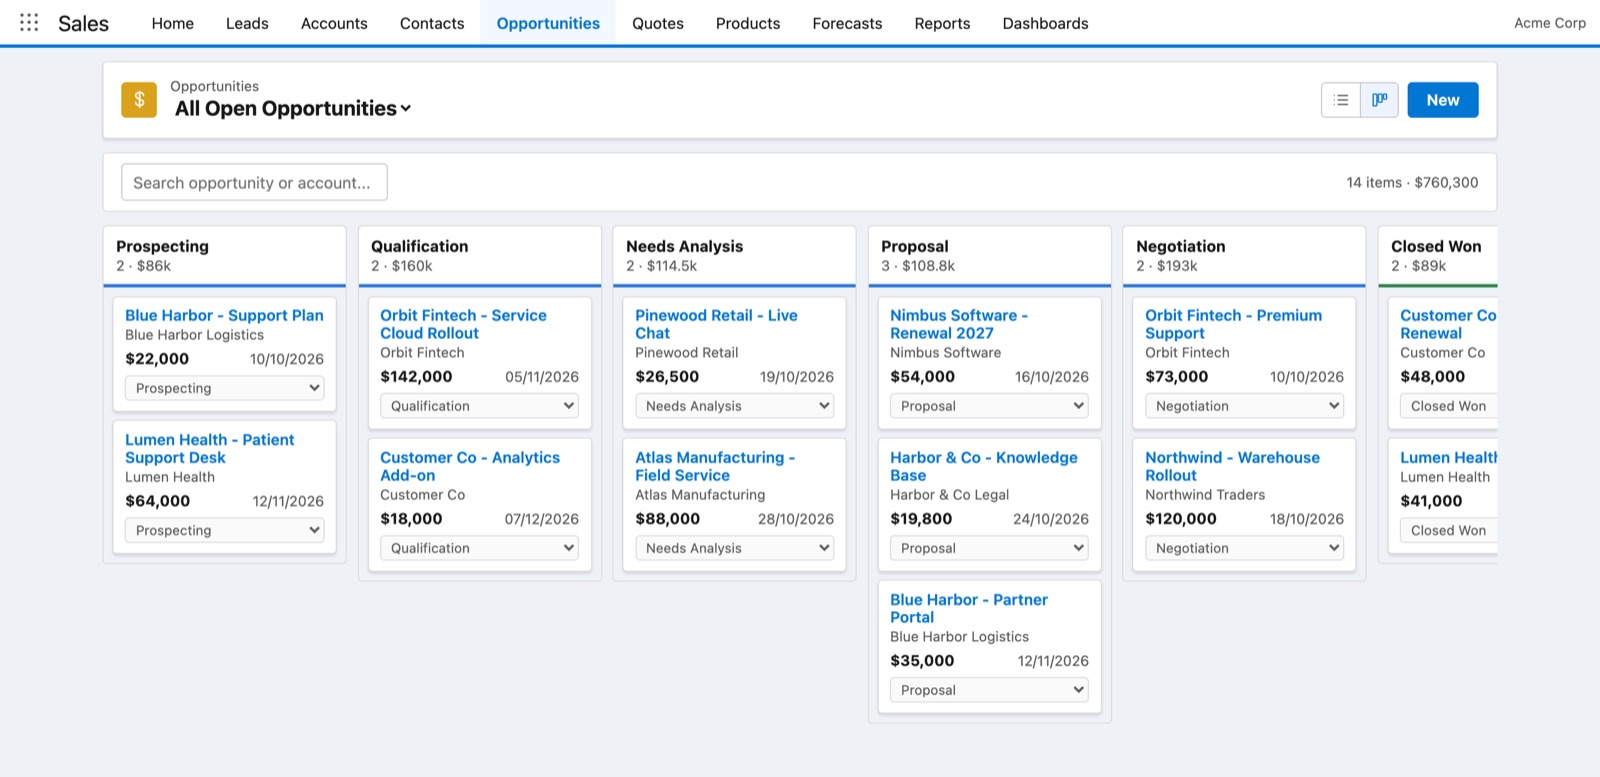Open the app launcher grid icon

coord(29,22)
